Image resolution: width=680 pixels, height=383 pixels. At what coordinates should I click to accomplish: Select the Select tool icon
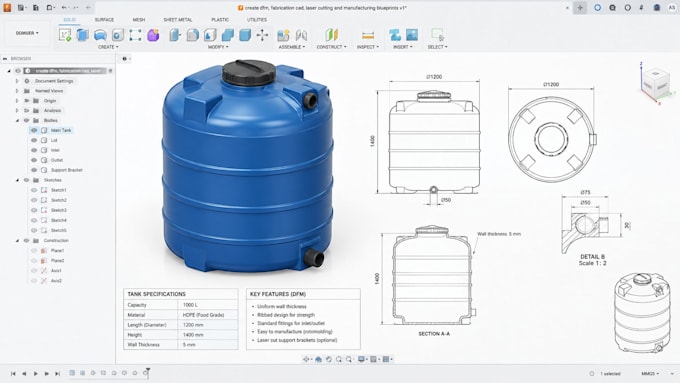437,35
